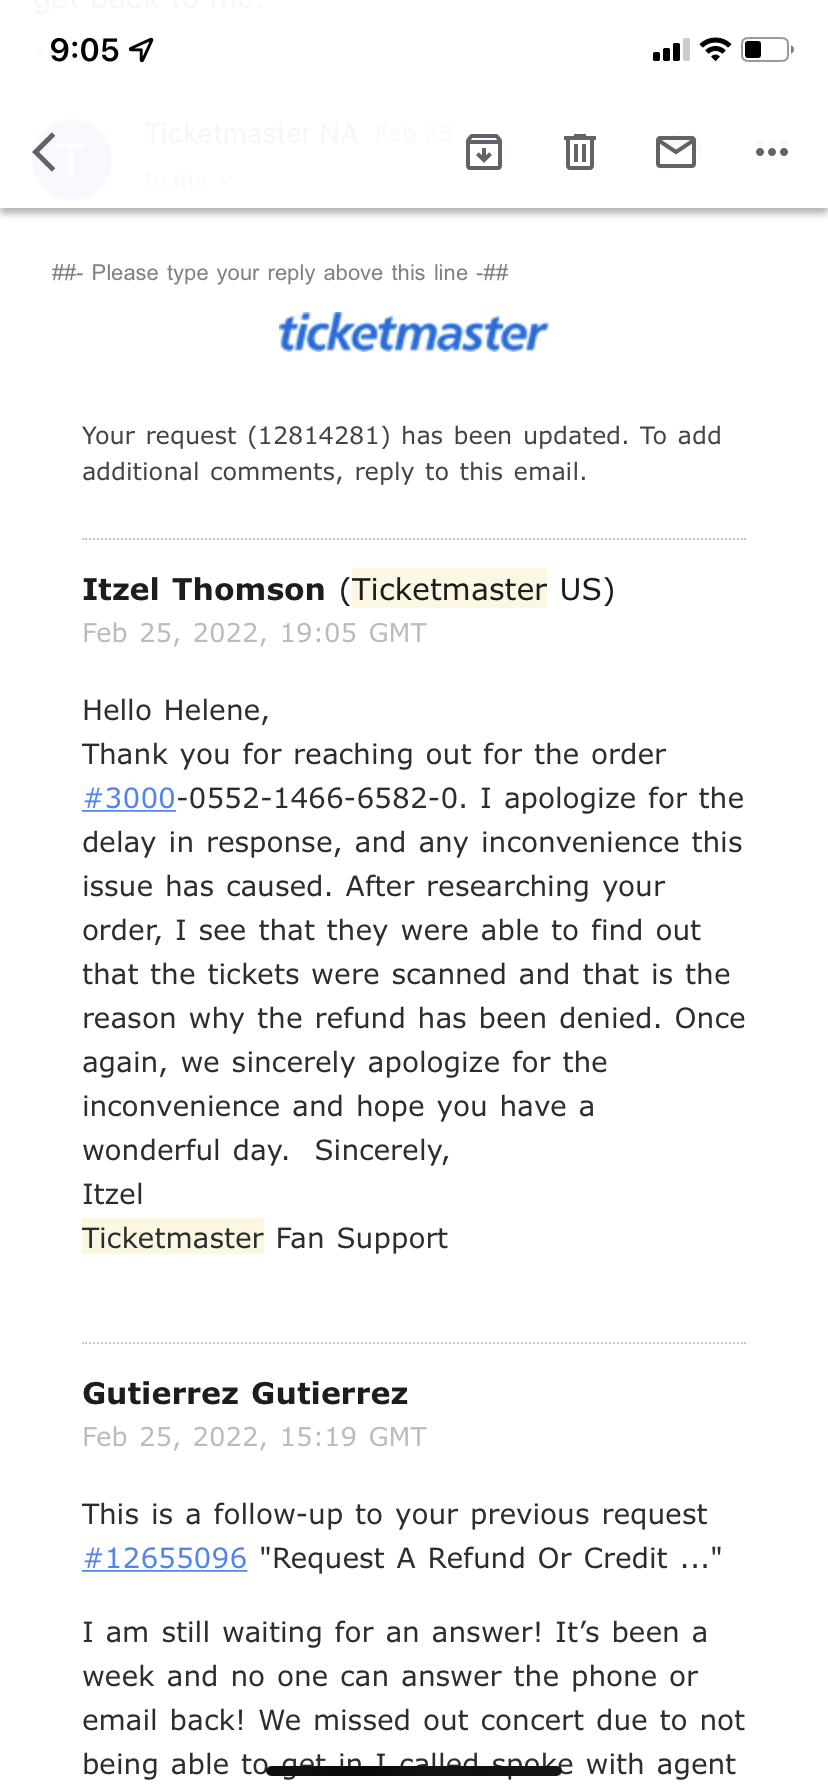828x1792 pixels.
Task: Mark the email unread via envelope icon
Action: point(676,152)
